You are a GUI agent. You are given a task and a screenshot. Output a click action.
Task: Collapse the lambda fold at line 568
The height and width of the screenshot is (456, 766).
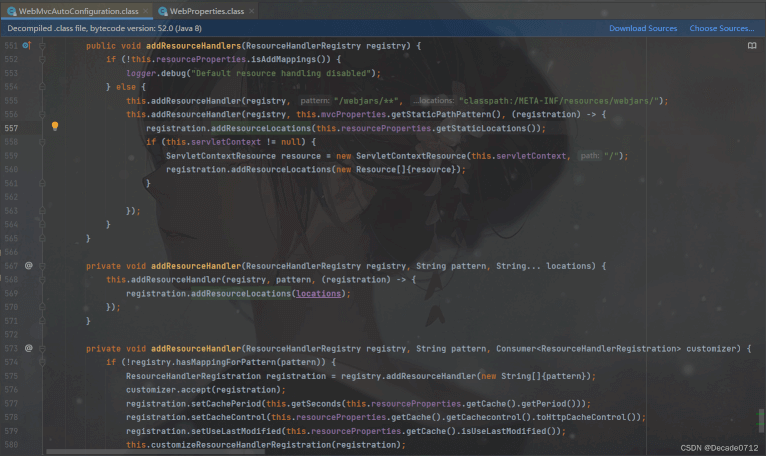pyautogui.click(x=43, y=280)
